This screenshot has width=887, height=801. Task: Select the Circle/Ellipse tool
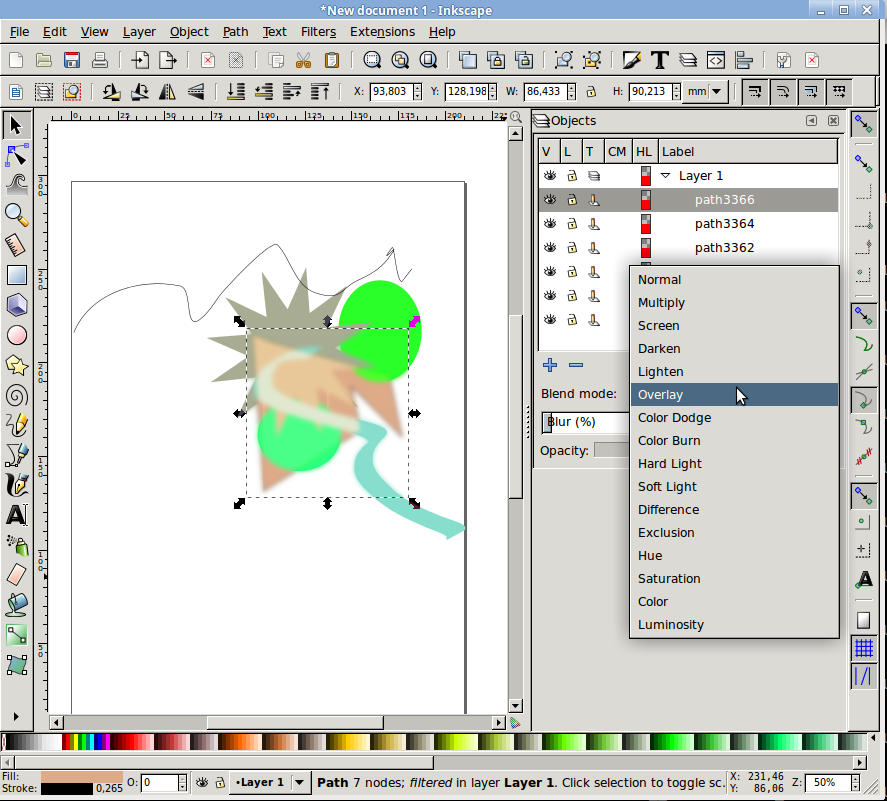[x=16, y=335]
